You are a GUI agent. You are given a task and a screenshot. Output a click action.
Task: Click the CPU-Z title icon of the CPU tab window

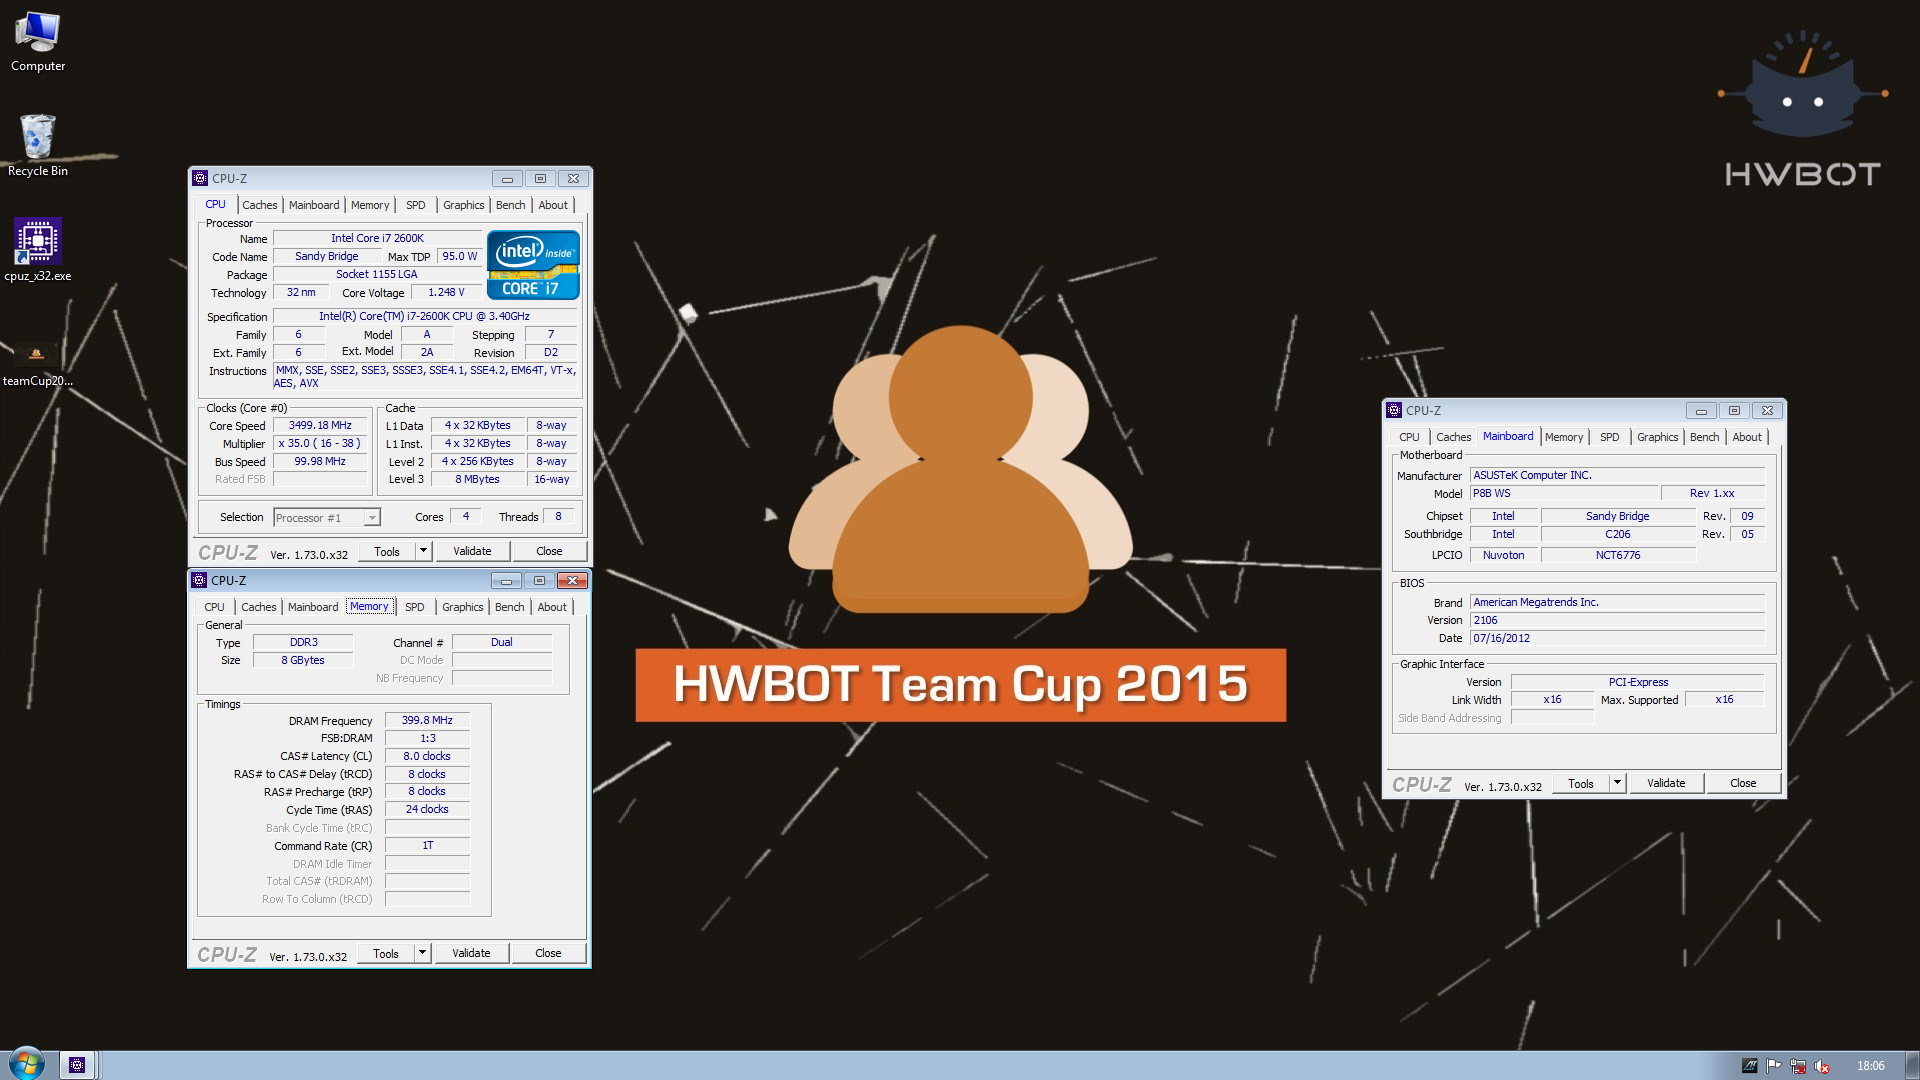(200, 179)
